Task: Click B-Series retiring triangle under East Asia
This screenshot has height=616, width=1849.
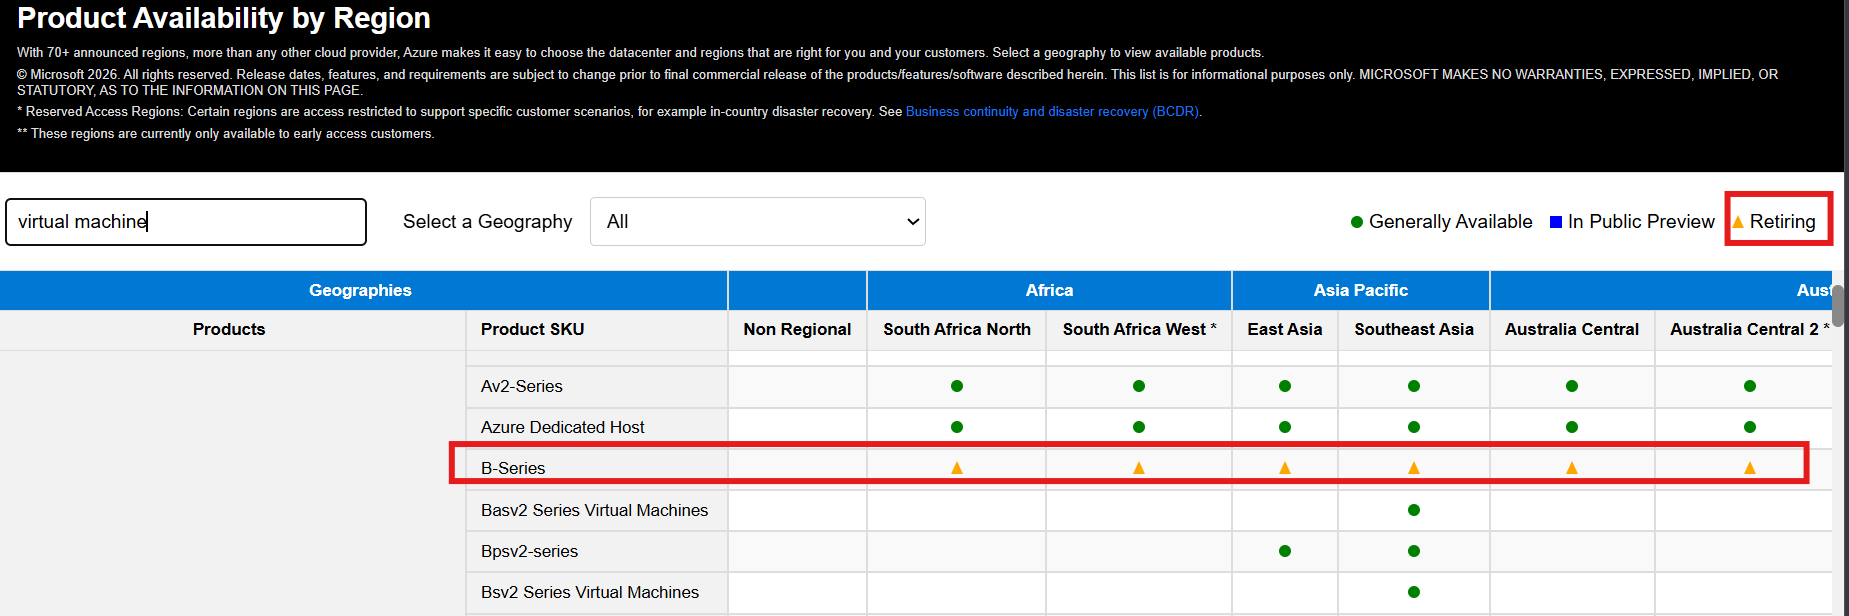Action: tap(1285, 468)
